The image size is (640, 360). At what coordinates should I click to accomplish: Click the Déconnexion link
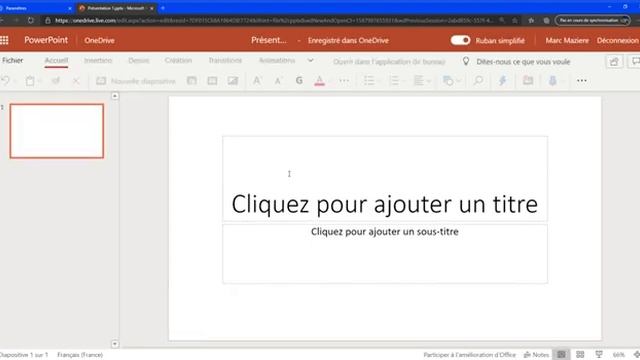click(x=617, y=40)
